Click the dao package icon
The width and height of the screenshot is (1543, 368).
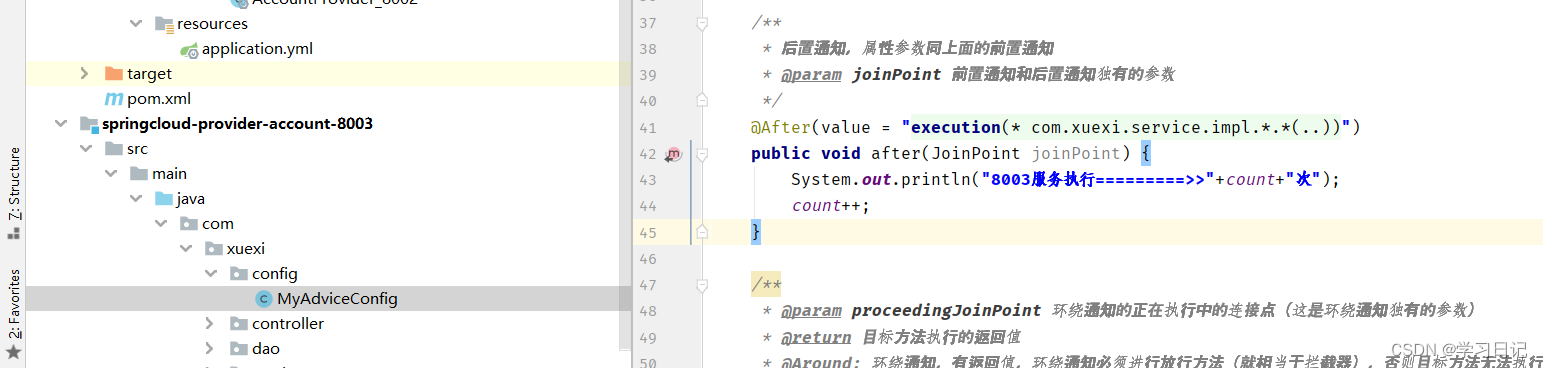pyautogui.click(x=239, y=349)
